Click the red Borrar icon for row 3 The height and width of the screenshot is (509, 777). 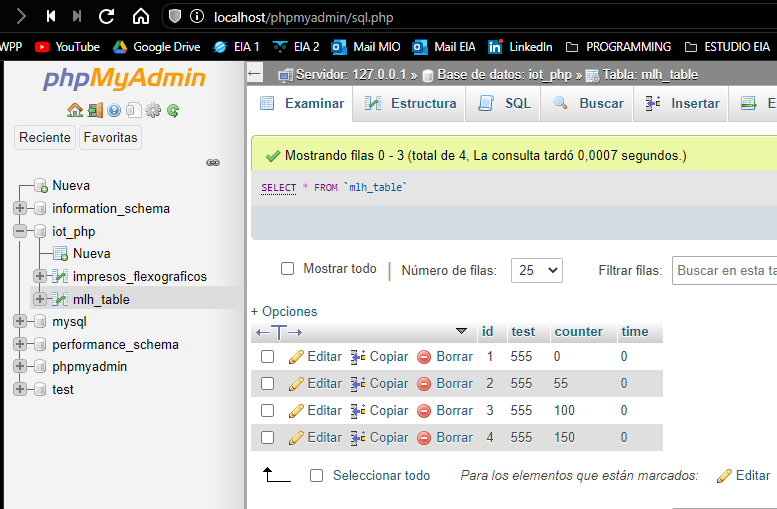tap(424, 411)
